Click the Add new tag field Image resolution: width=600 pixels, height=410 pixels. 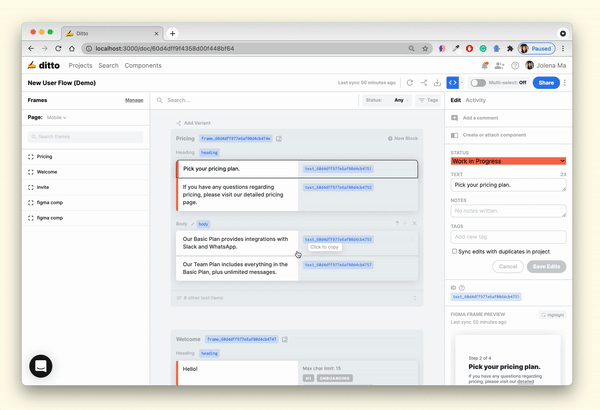pos(508,237)
